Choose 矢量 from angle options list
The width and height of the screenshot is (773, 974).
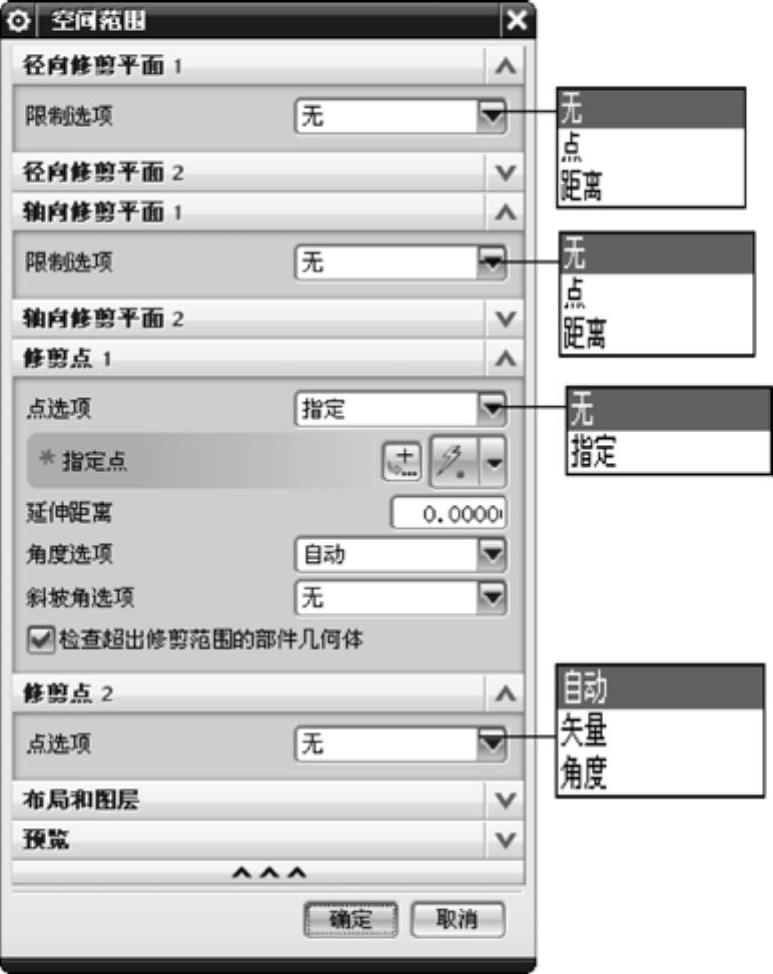coord(583,730)
